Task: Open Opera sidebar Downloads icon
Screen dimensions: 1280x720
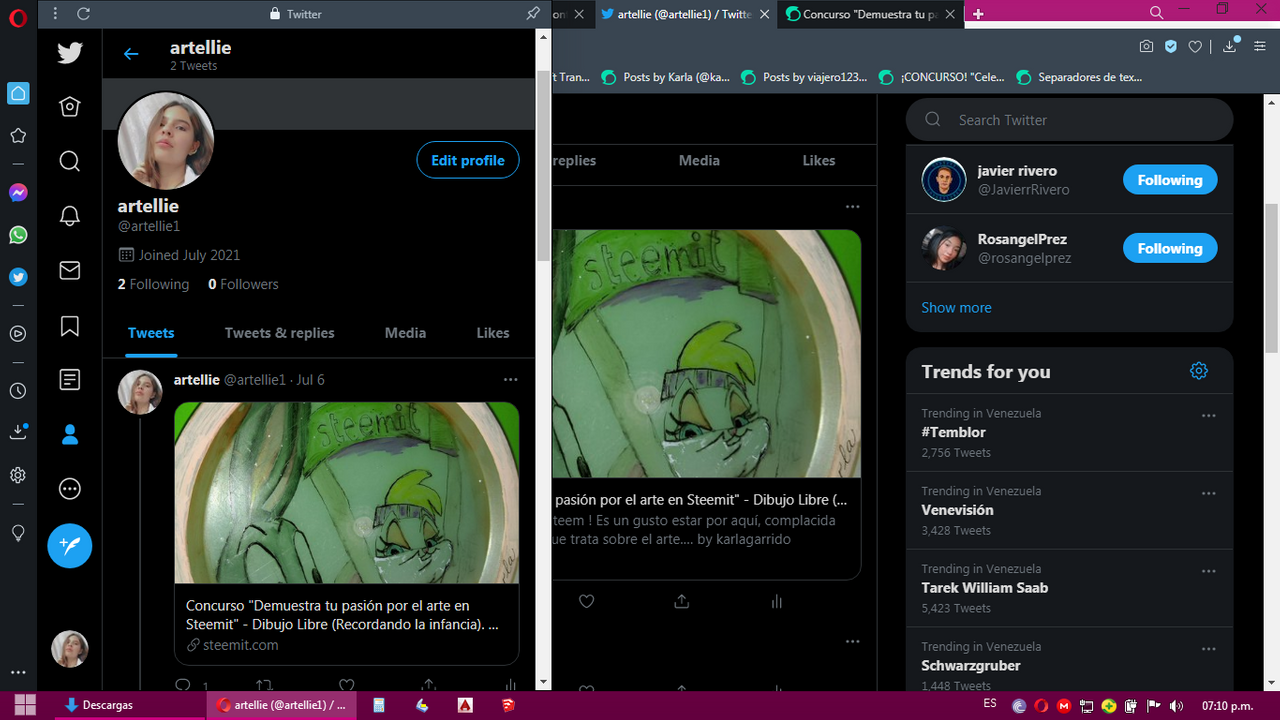Action: click(x=18, y=432)
